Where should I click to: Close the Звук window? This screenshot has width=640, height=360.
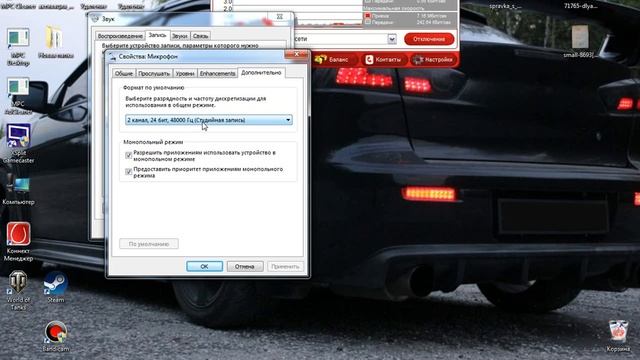click(x=280, y=17)
